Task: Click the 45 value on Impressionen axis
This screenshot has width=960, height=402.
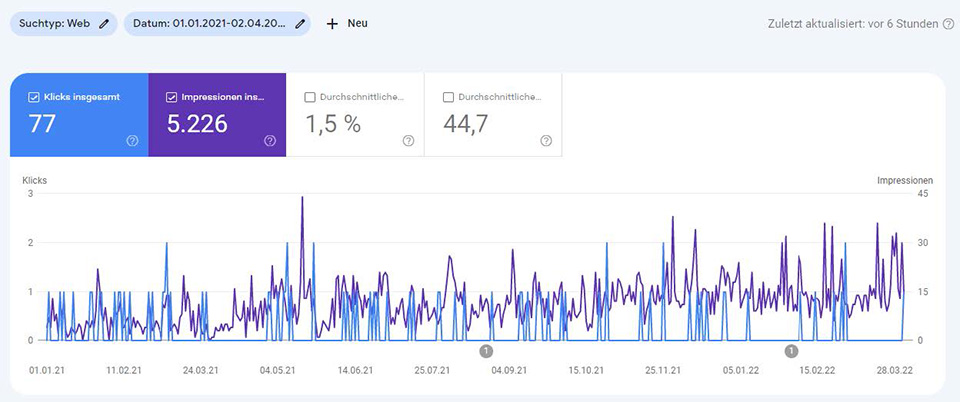Action: (x=924, y=194)
